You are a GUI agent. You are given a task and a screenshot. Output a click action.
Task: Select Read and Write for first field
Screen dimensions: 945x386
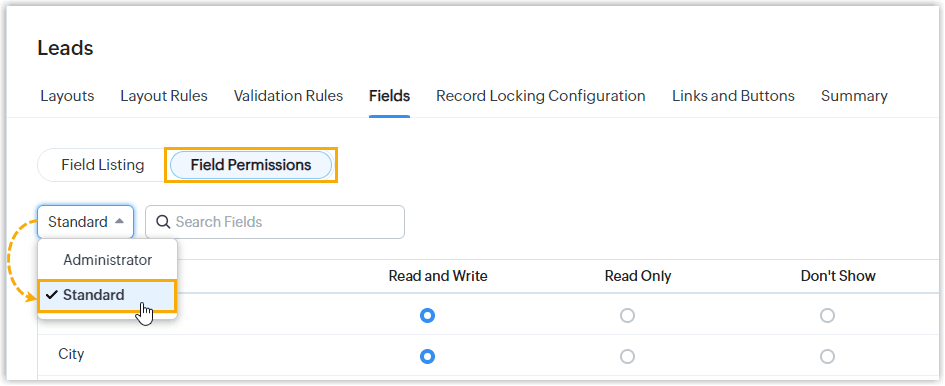pos(427,315)
